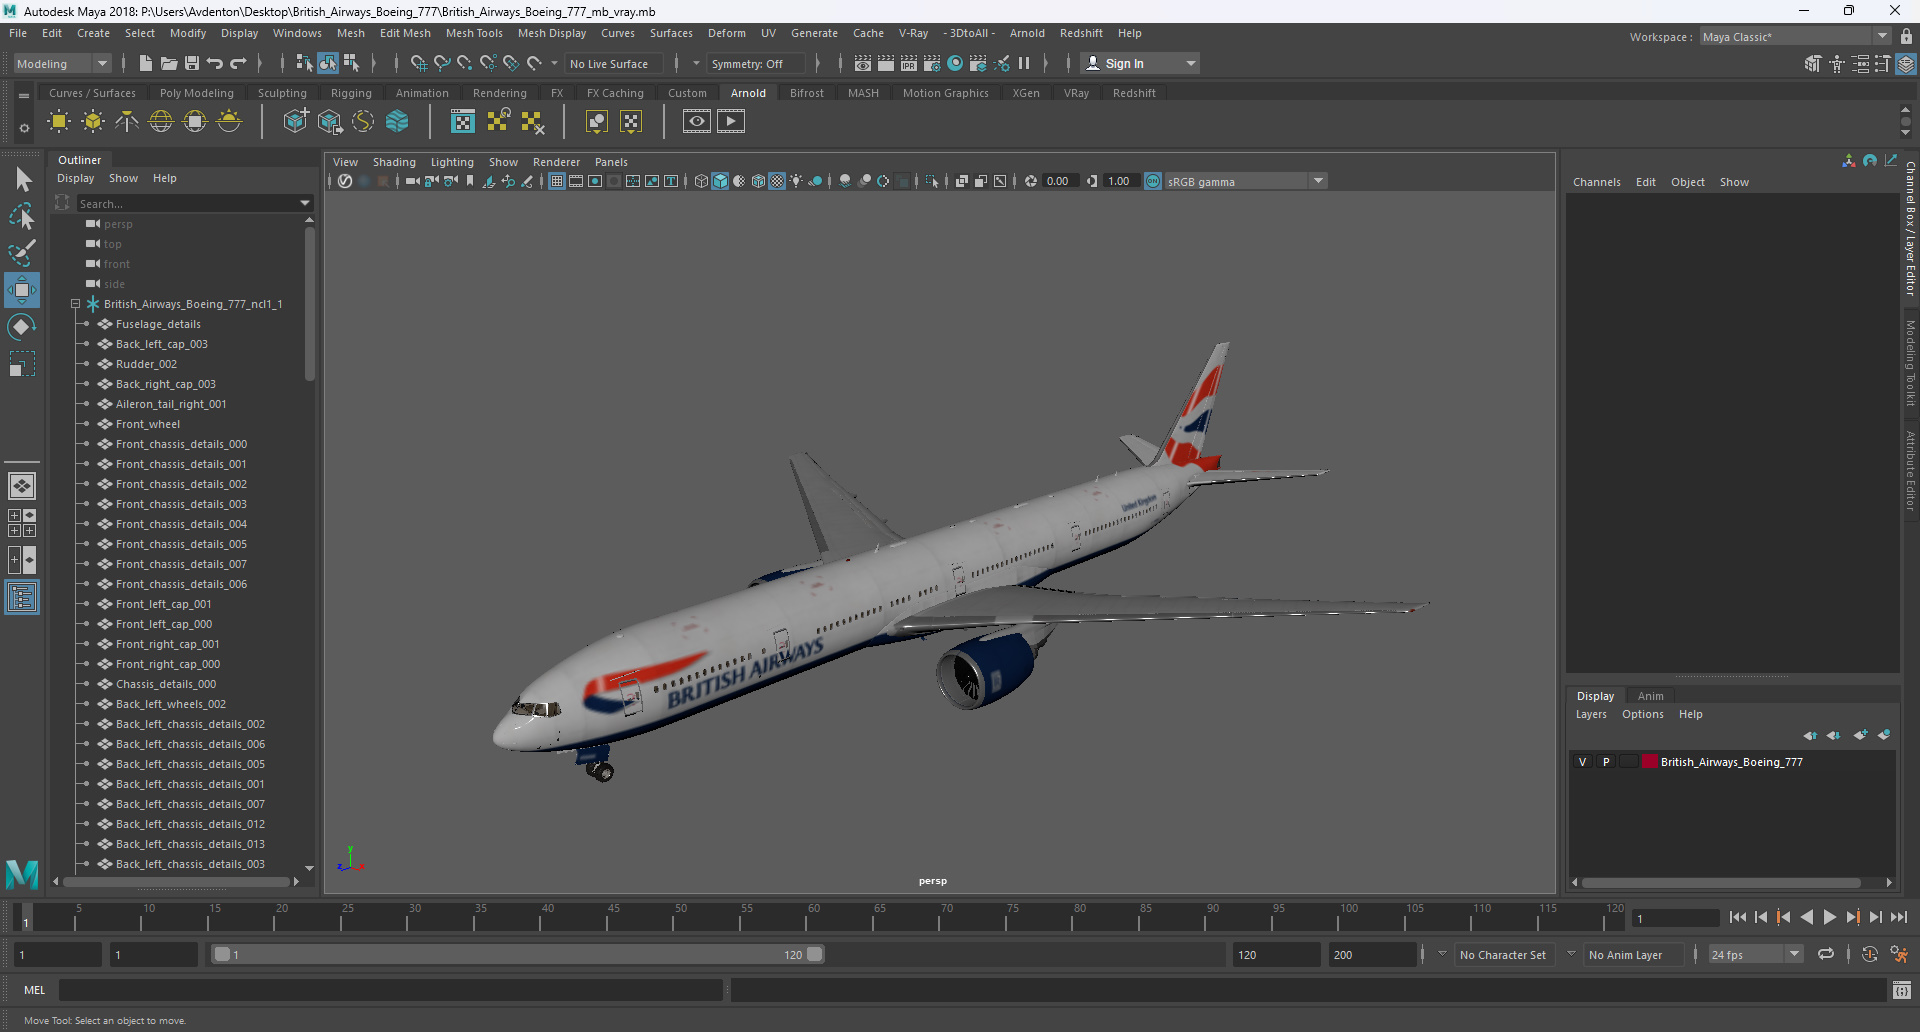Image resolution: width=1920 pixels, height=1032 pixels.
Task: Click Open scene folder icon
Action: (169, 63)
